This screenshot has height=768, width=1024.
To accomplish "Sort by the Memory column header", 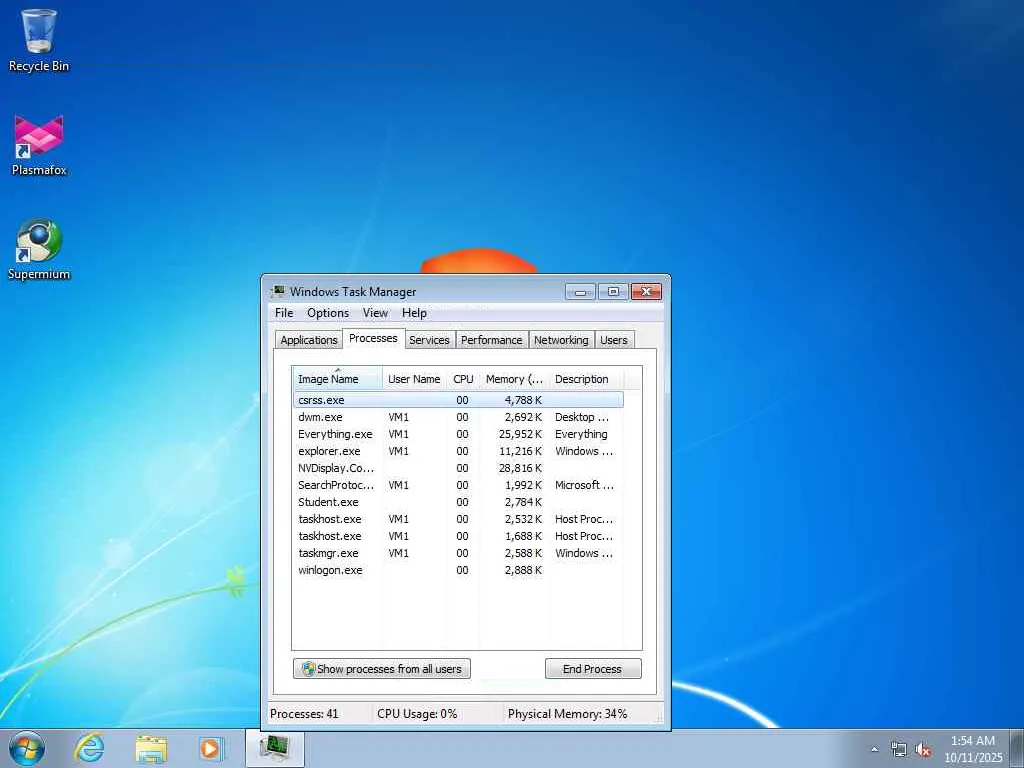I will [x=514, y=379].
